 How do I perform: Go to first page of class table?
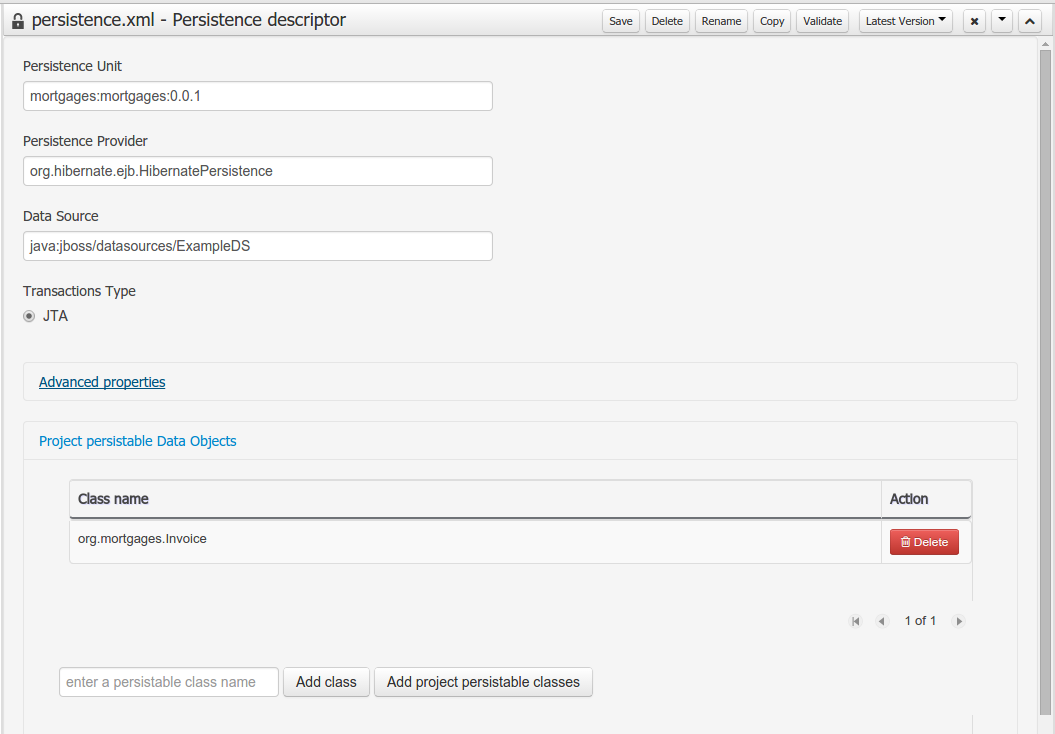[x=855, y=621]
